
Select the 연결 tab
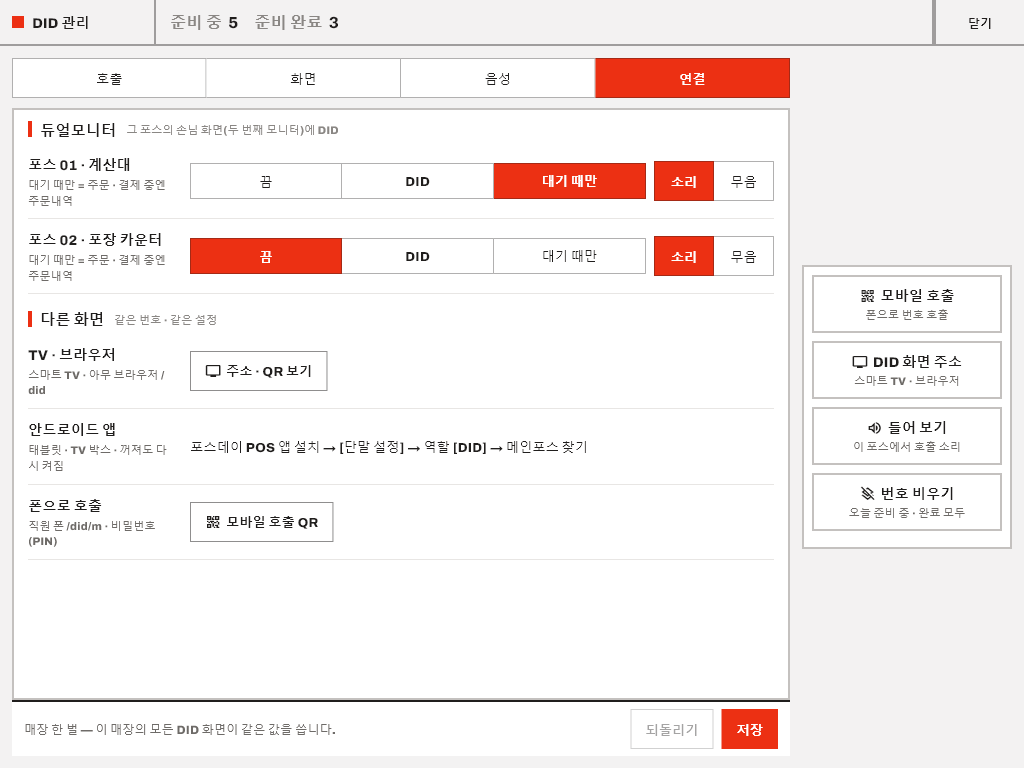(x=692, y=78)
